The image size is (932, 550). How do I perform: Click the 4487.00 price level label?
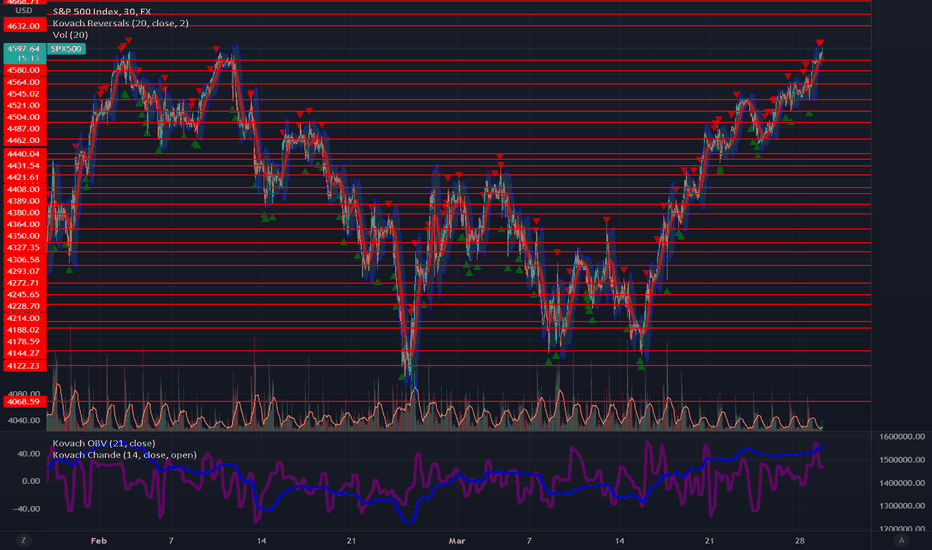coord(24,128)
